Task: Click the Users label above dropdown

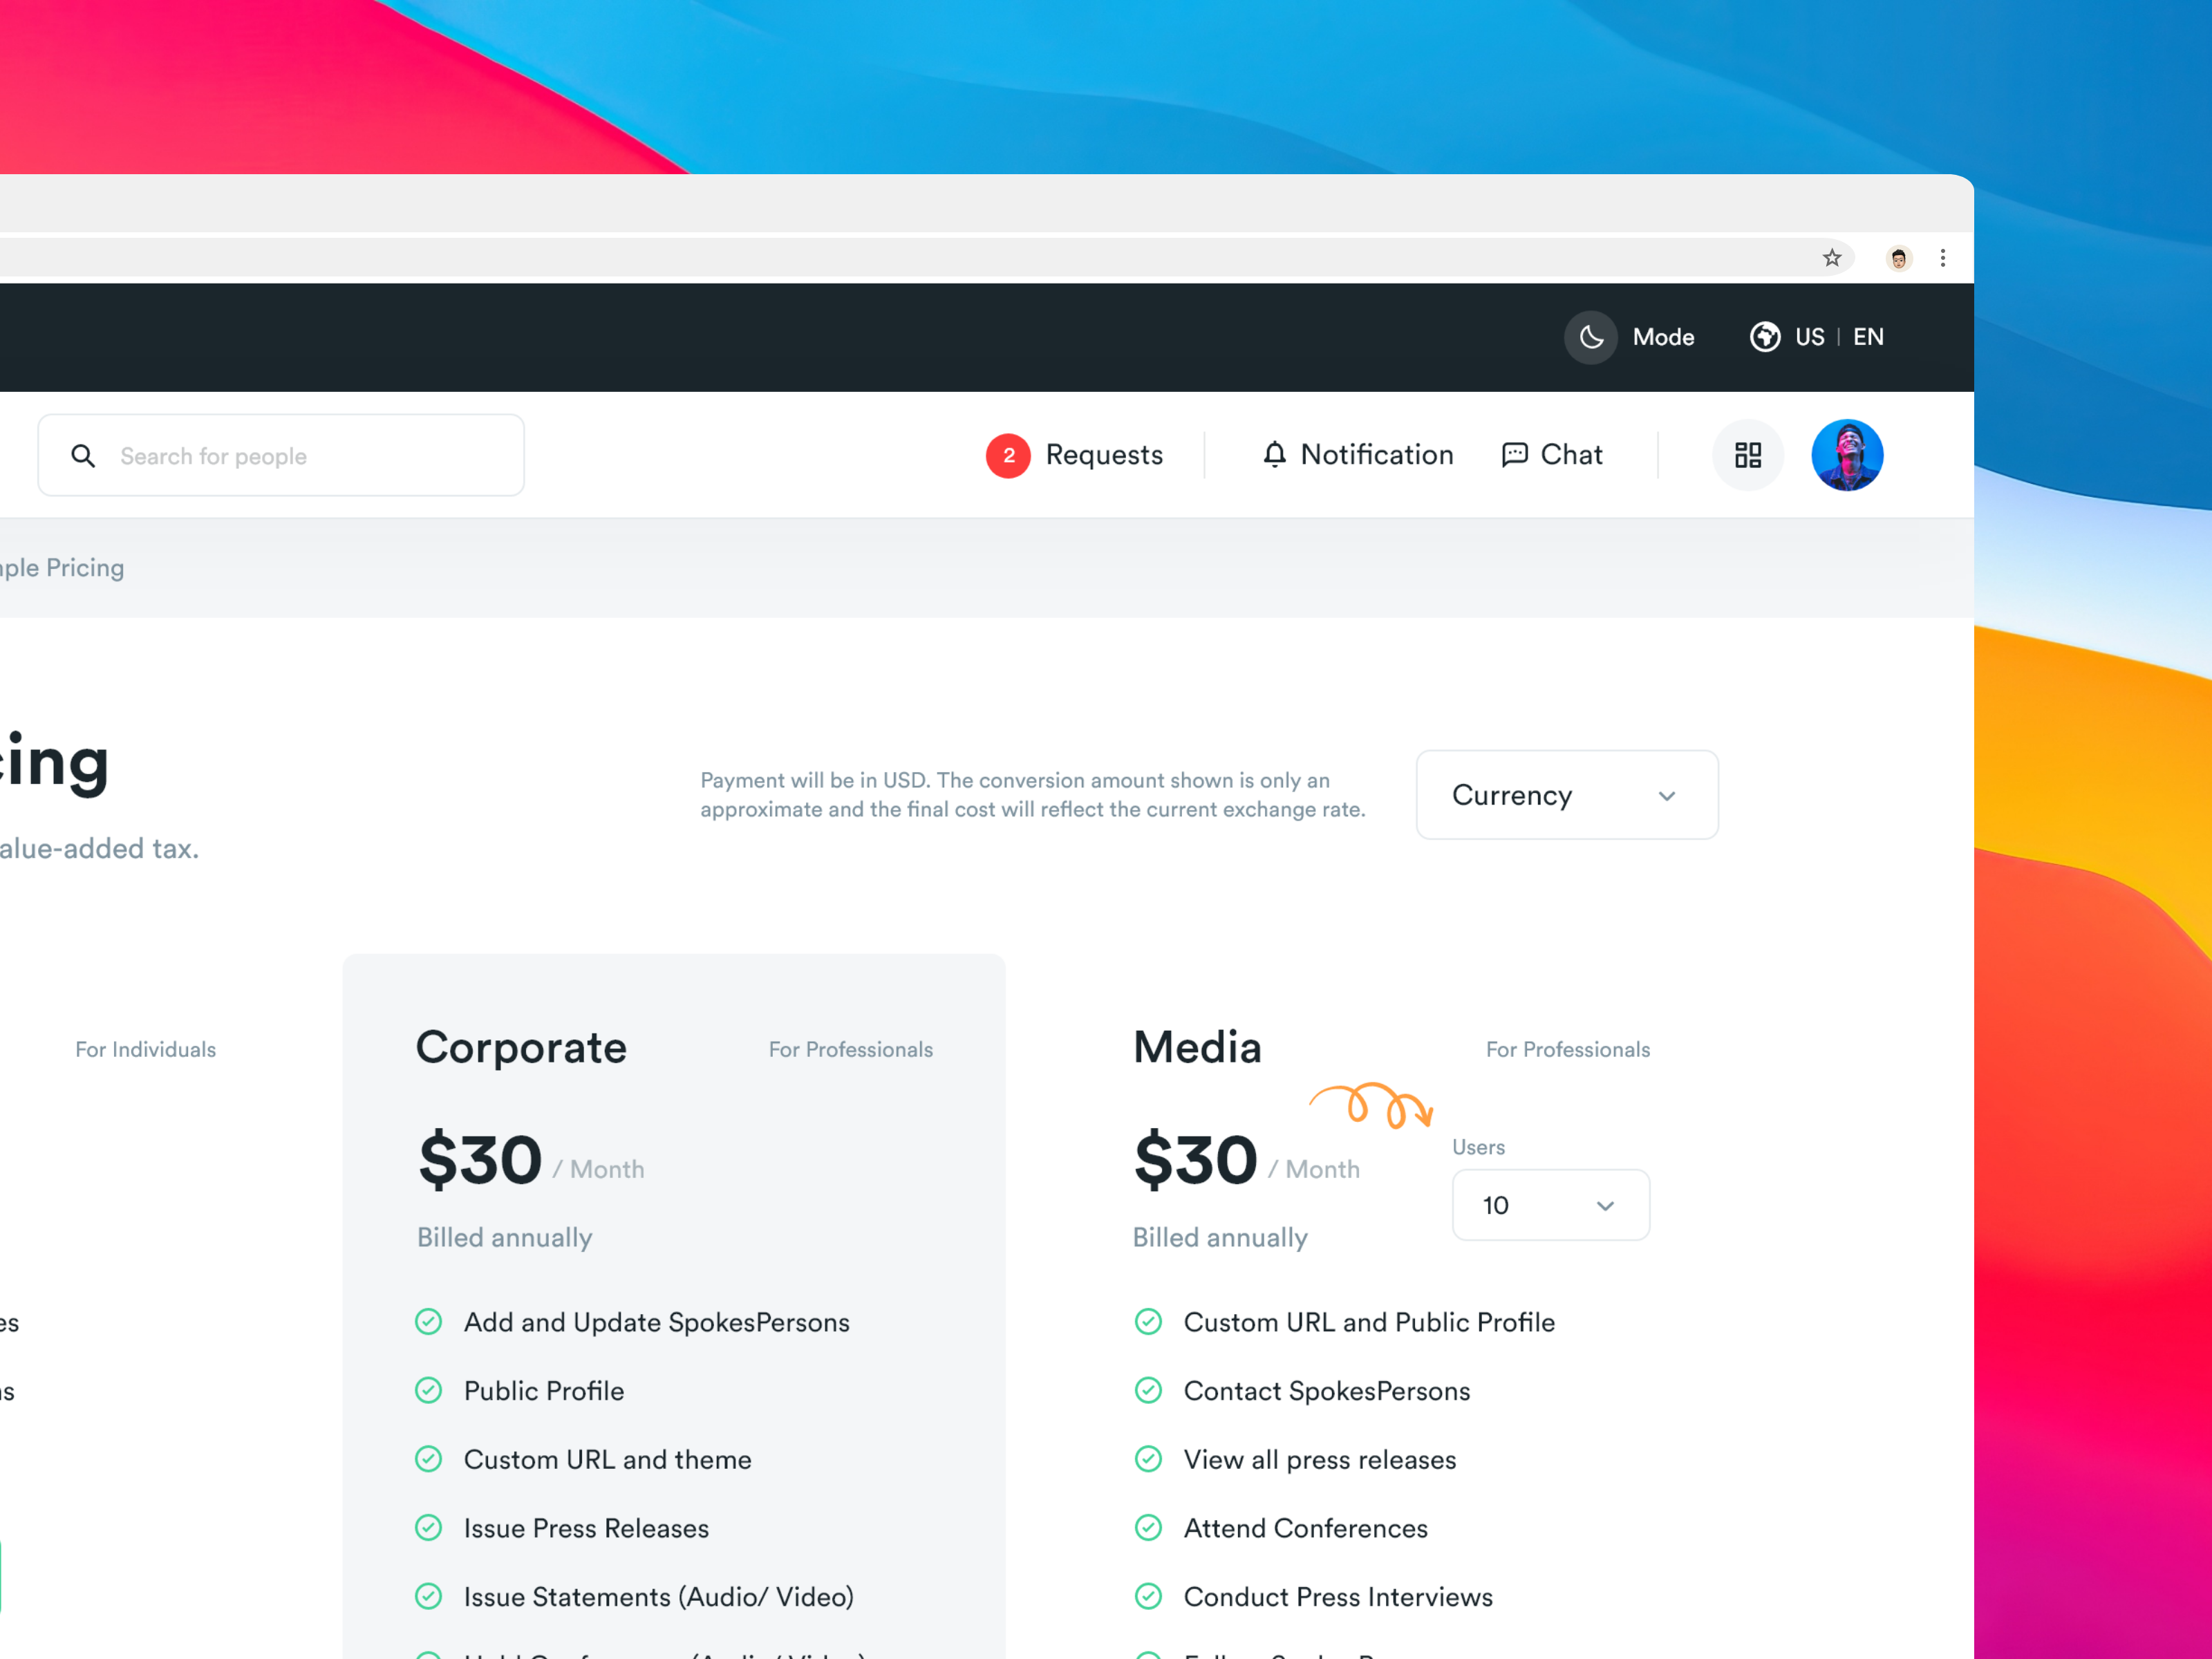Action: click(x=1478, y=1147)
